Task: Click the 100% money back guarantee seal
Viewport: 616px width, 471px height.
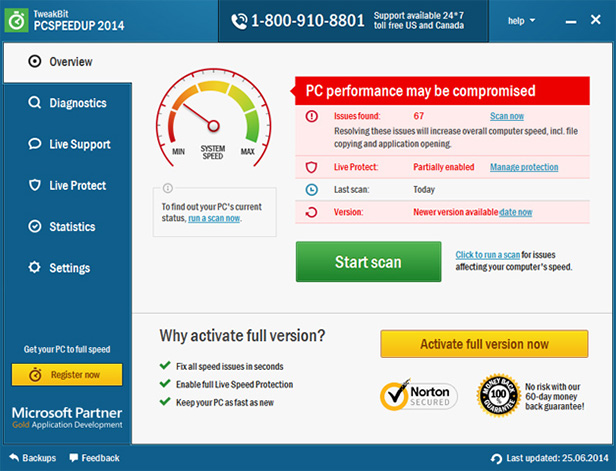Action: click(x=498, y=395)
